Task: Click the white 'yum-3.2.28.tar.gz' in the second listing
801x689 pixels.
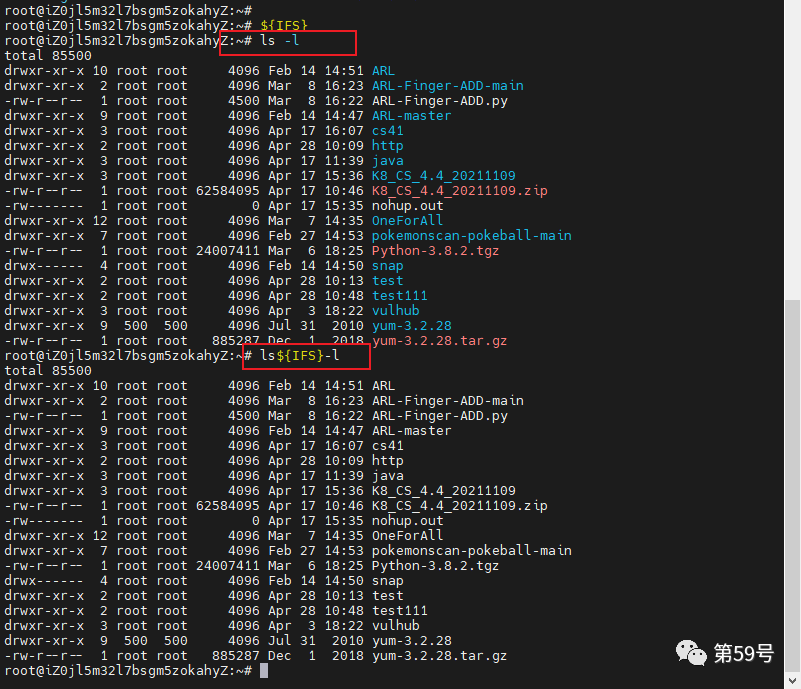Action: click(x=439, y=656)
